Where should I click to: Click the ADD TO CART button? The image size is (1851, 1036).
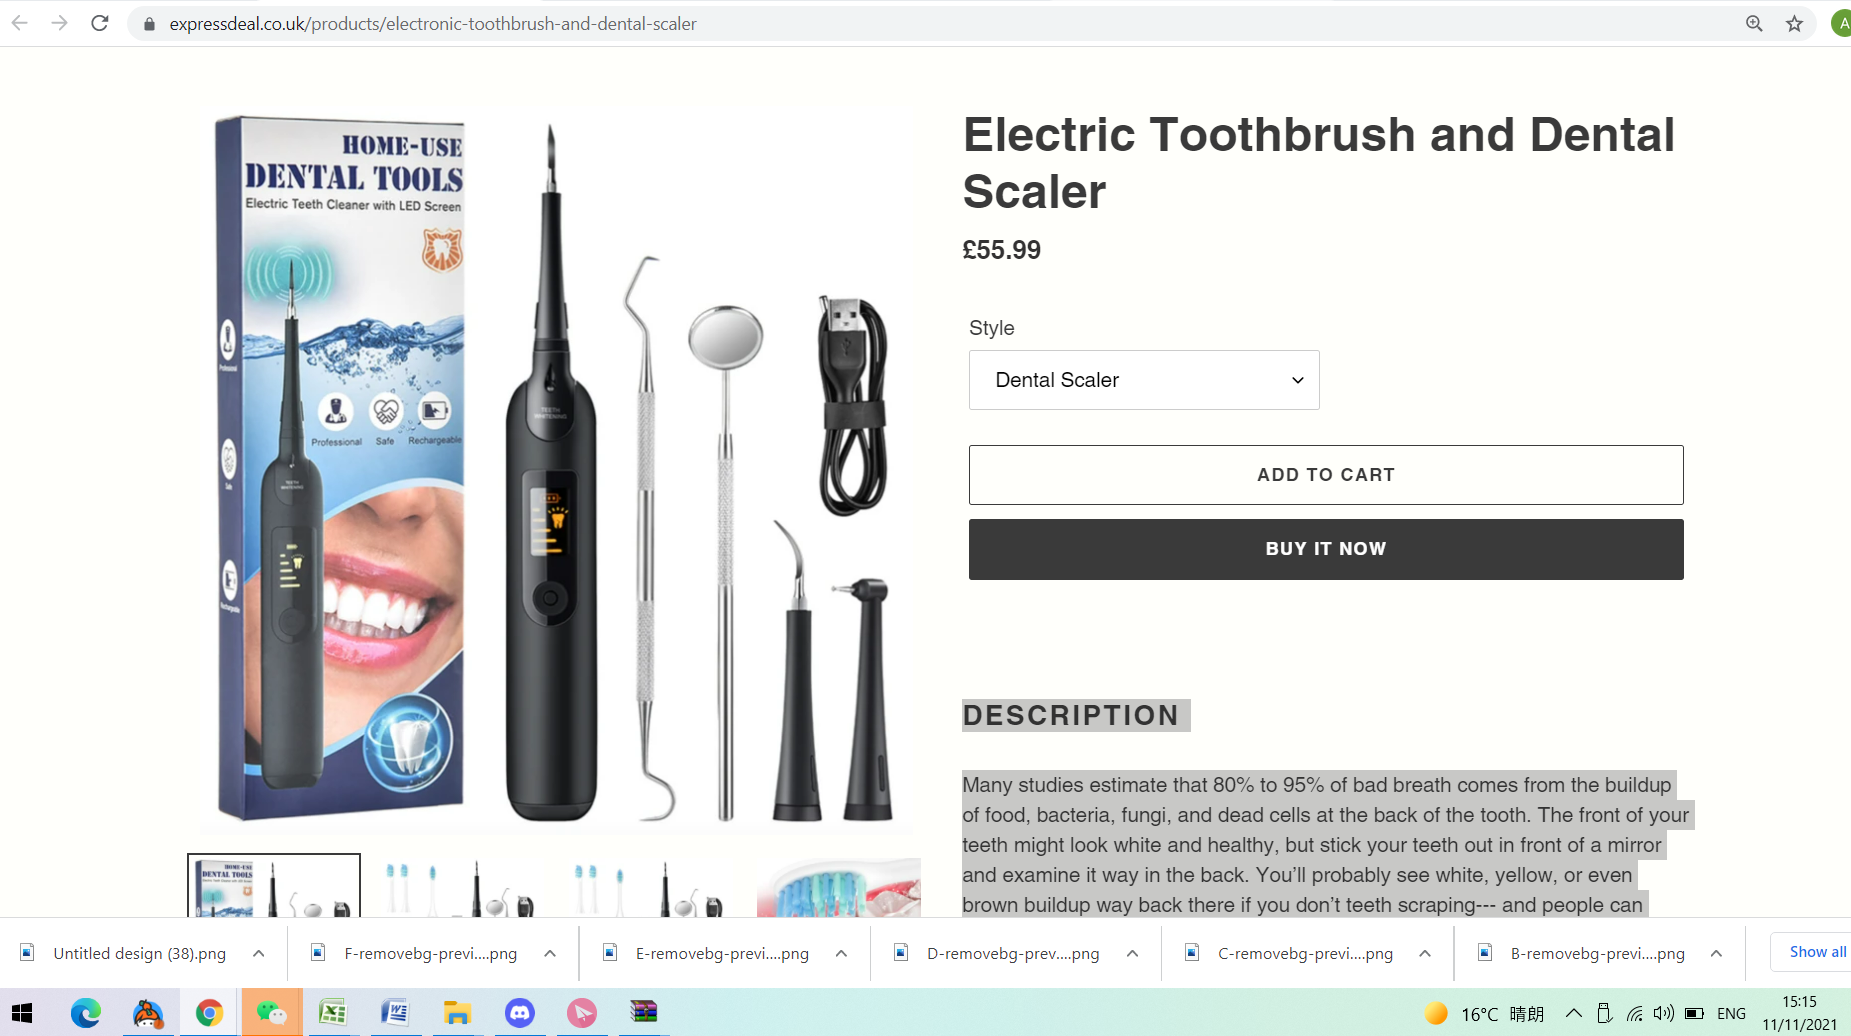pyautogui.click(x=1326, y=475)
